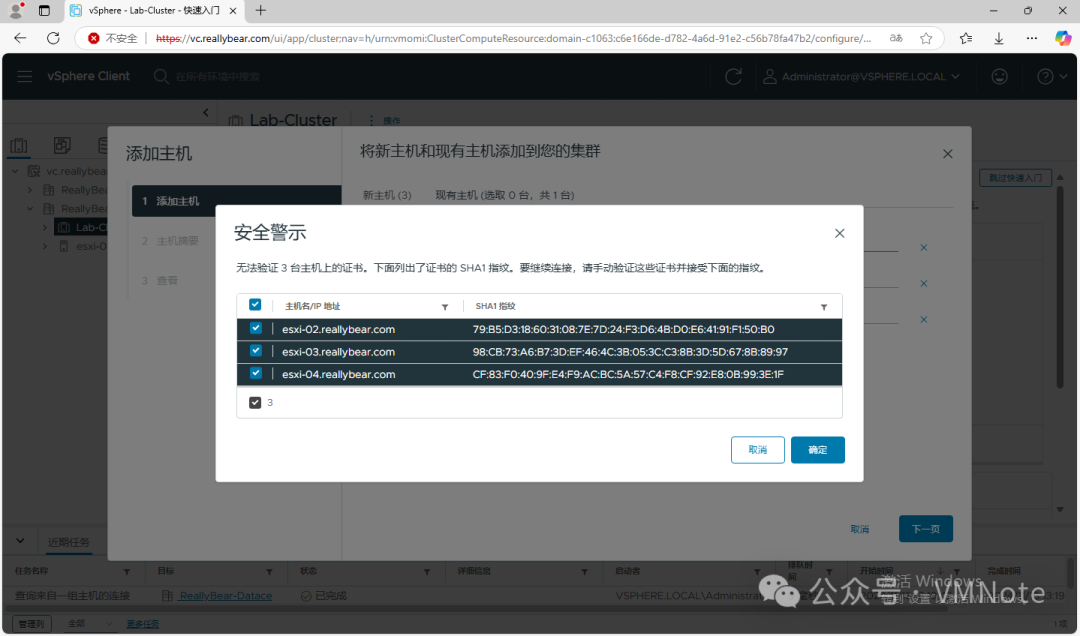Uncheck esxi-03.reallybear.com host row
Screen dimensions: 1080x636
click(256, 351)
